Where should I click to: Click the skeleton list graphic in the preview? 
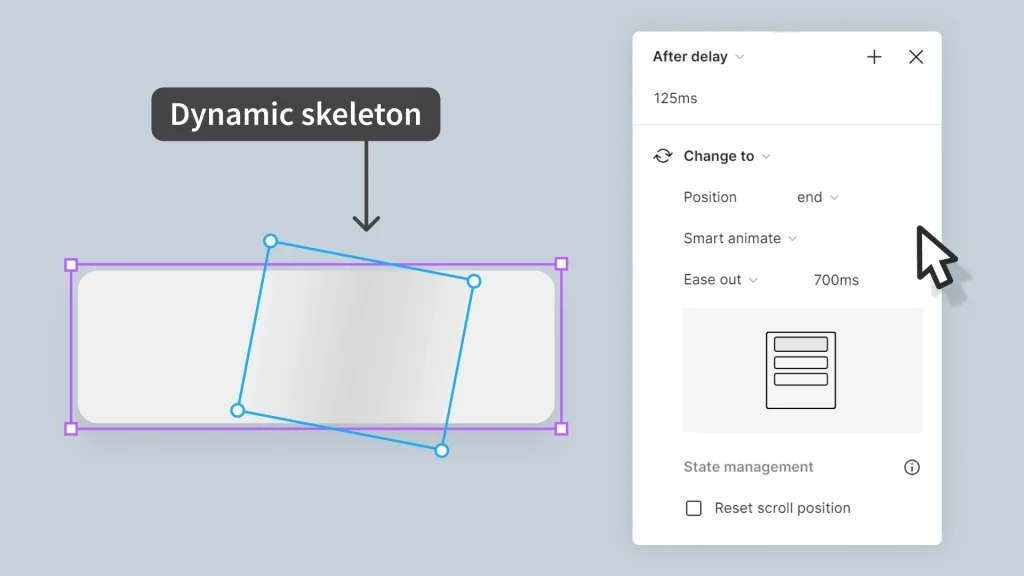(x=802, y=369)
